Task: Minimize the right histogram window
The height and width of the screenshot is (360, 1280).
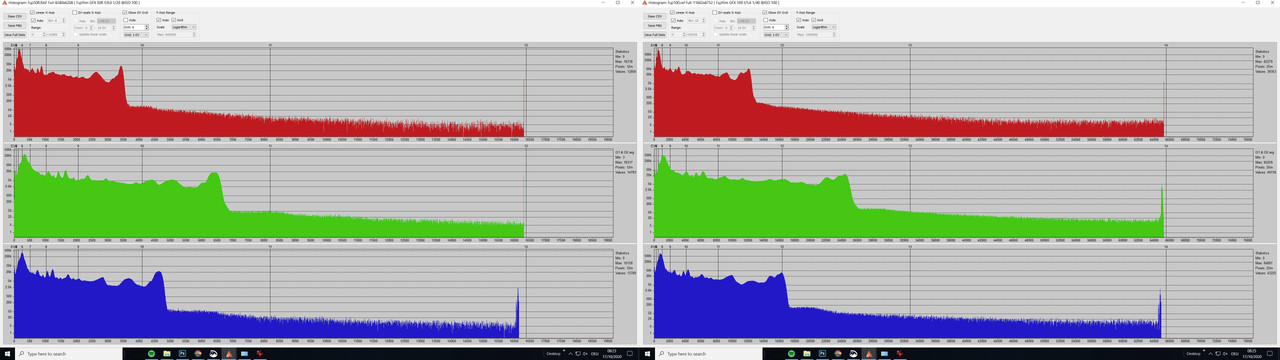Action: point(1243,3)
